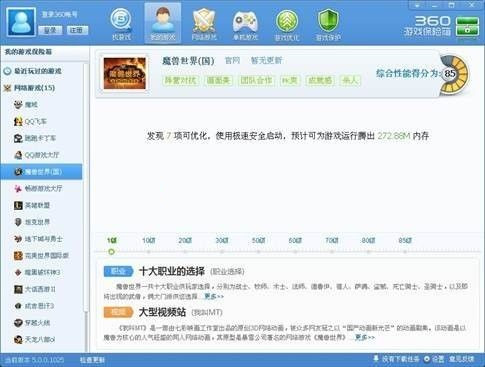Click the performance score 85 gauge
Screen dimensions: 485x367
click(454, 74)
